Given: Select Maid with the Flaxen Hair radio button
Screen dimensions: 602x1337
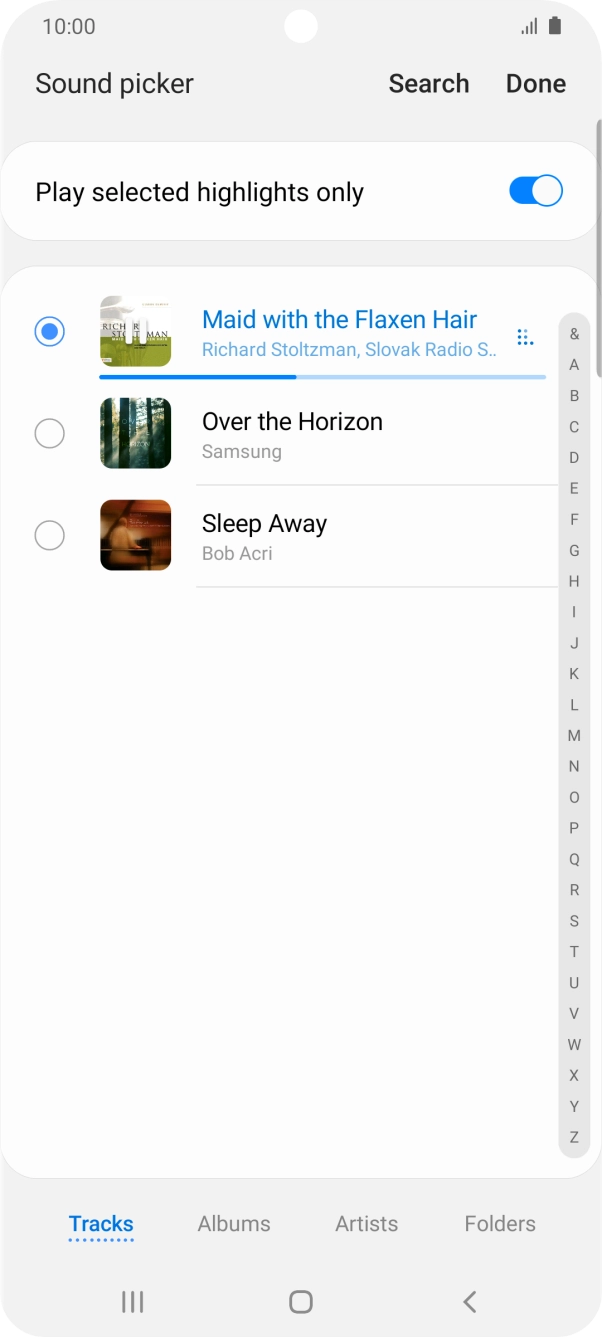Looking at the screenshot, I should pyautogui.click(x=50, y=331).
